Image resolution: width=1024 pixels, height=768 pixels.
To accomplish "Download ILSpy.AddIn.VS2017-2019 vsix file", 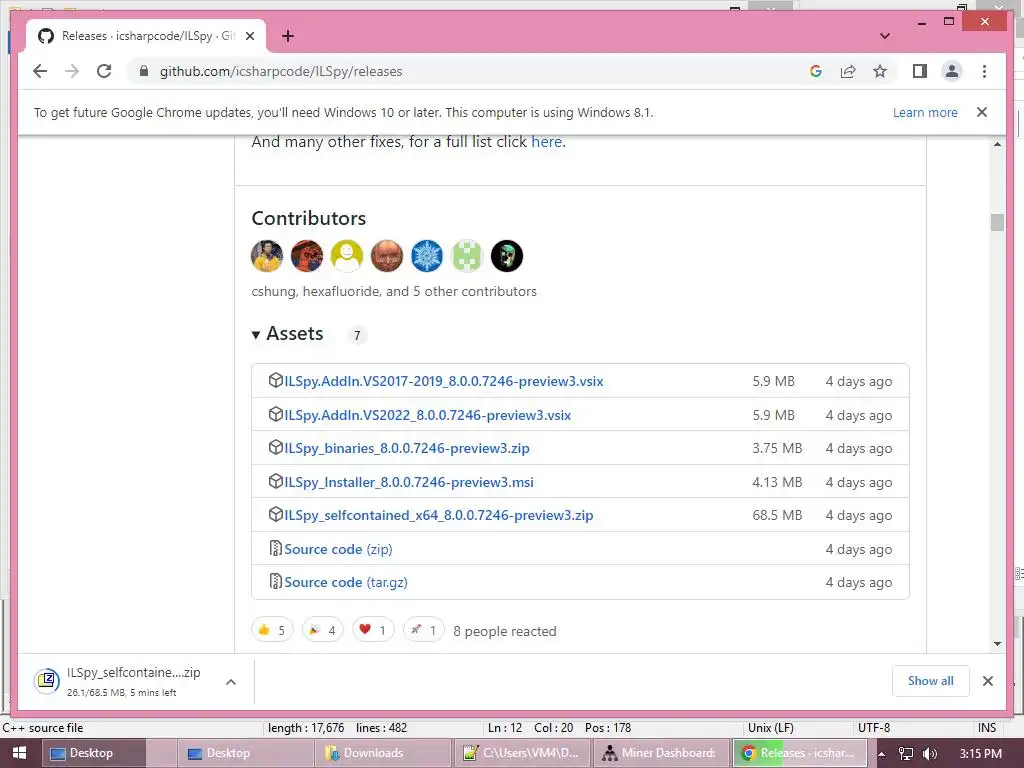I will 443,381.
